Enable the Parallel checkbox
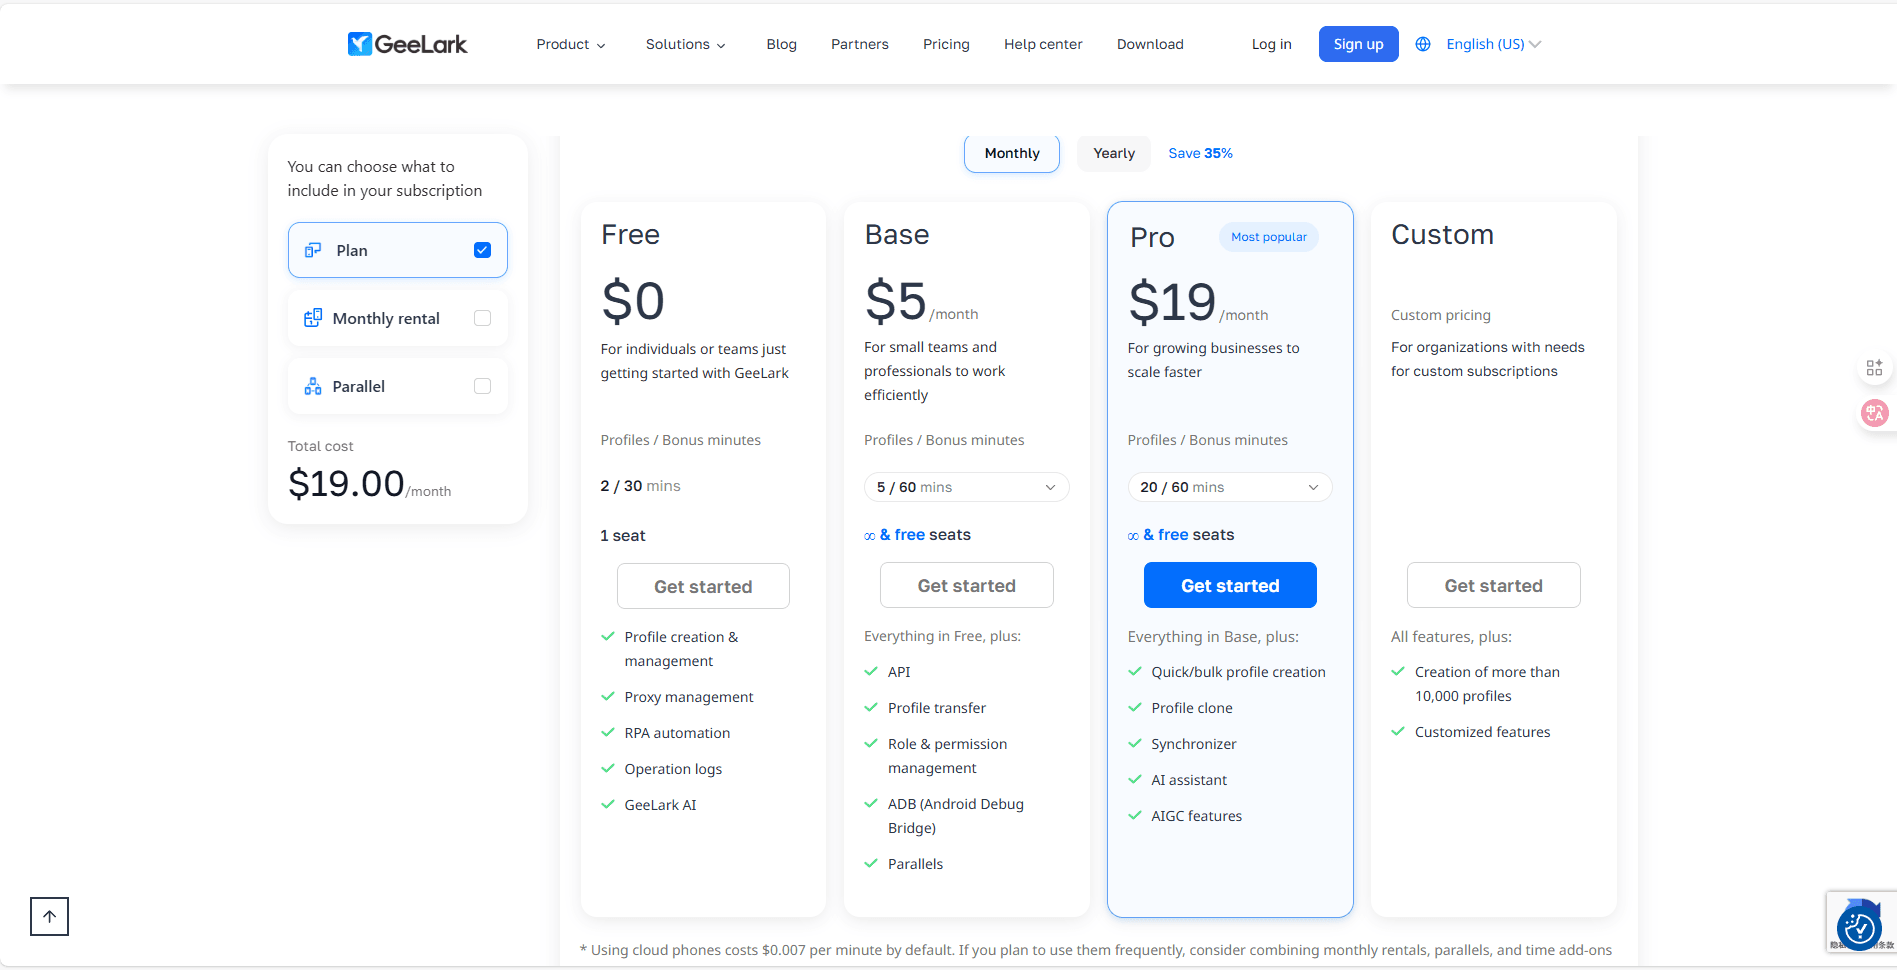 pos(482,386)
